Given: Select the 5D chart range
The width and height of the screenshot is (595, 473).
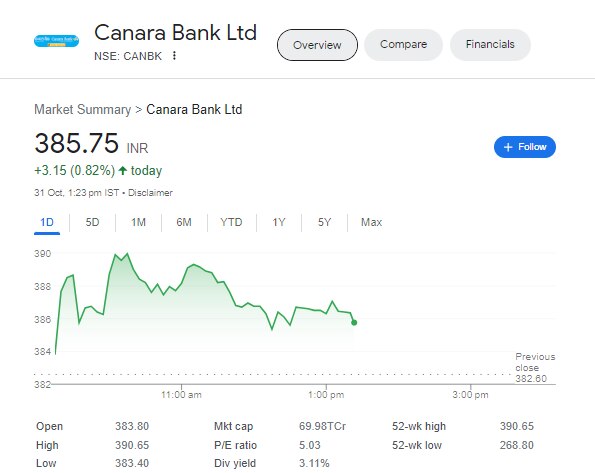Looking at the screenshot, I should tap(92, 222).
